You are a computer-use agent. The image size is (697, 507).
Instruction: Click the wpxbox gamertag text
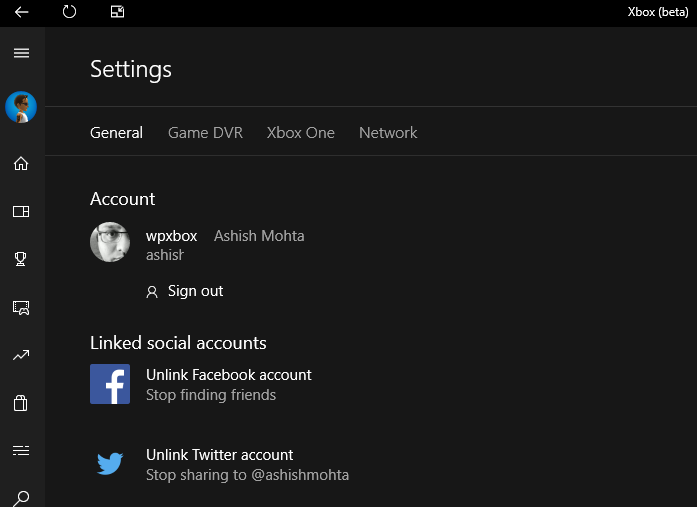point(171,236)
